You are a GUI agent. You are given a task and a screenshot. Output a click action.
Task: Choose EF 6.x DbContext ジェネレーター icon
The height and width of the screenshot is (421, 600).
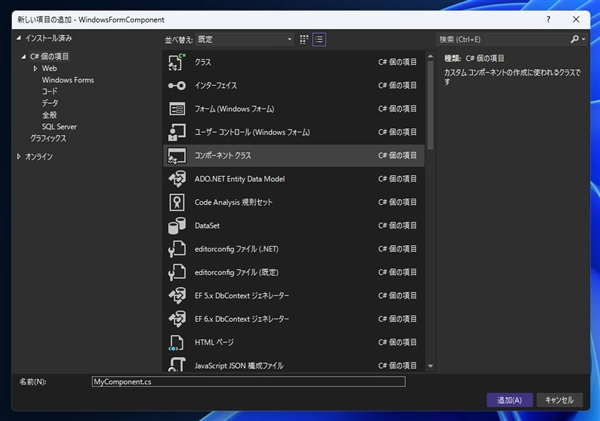click(177, 319)
